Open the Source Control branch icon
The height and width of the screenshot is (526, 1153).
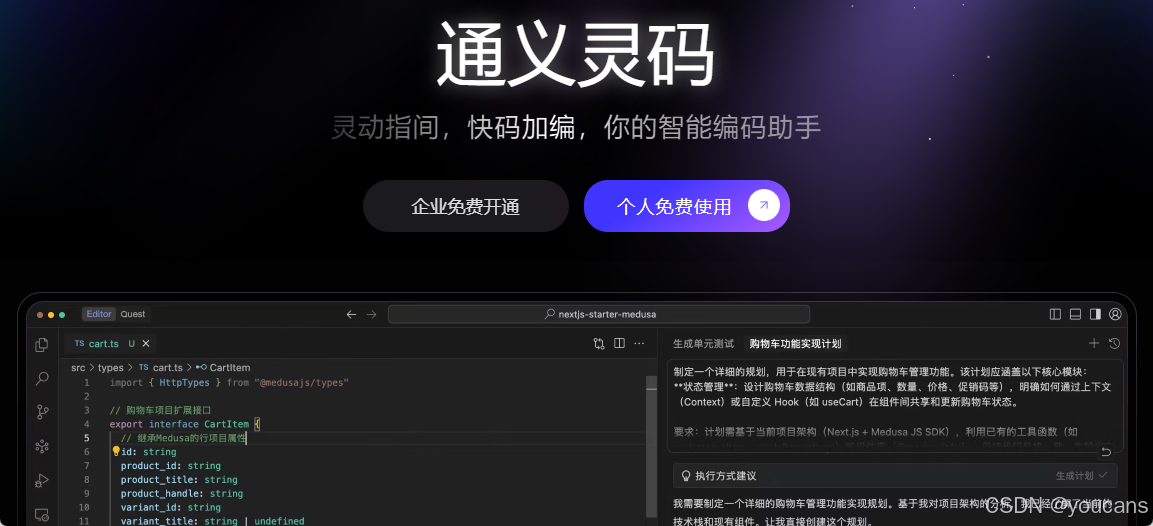pos(42,412)
